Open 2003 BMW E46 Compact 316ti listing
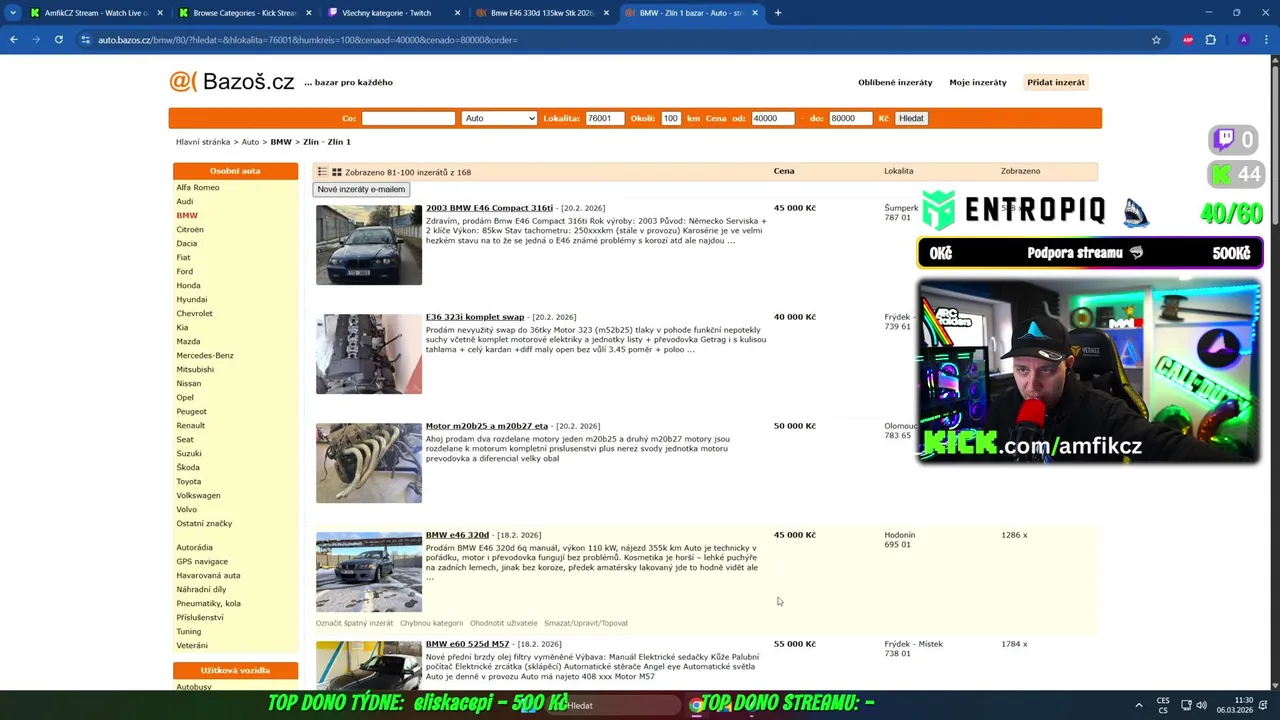Screen dimensions: 1280x720 pos(489,208)
